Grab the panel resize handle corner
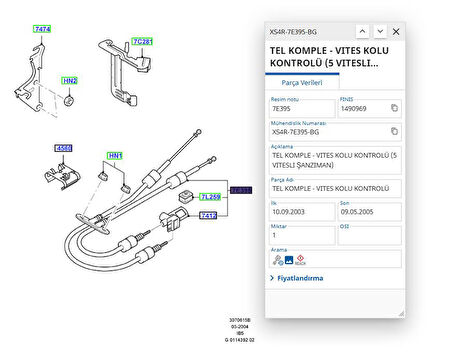The height and width of the screenshot is (363, 452). tap(401, 313)
